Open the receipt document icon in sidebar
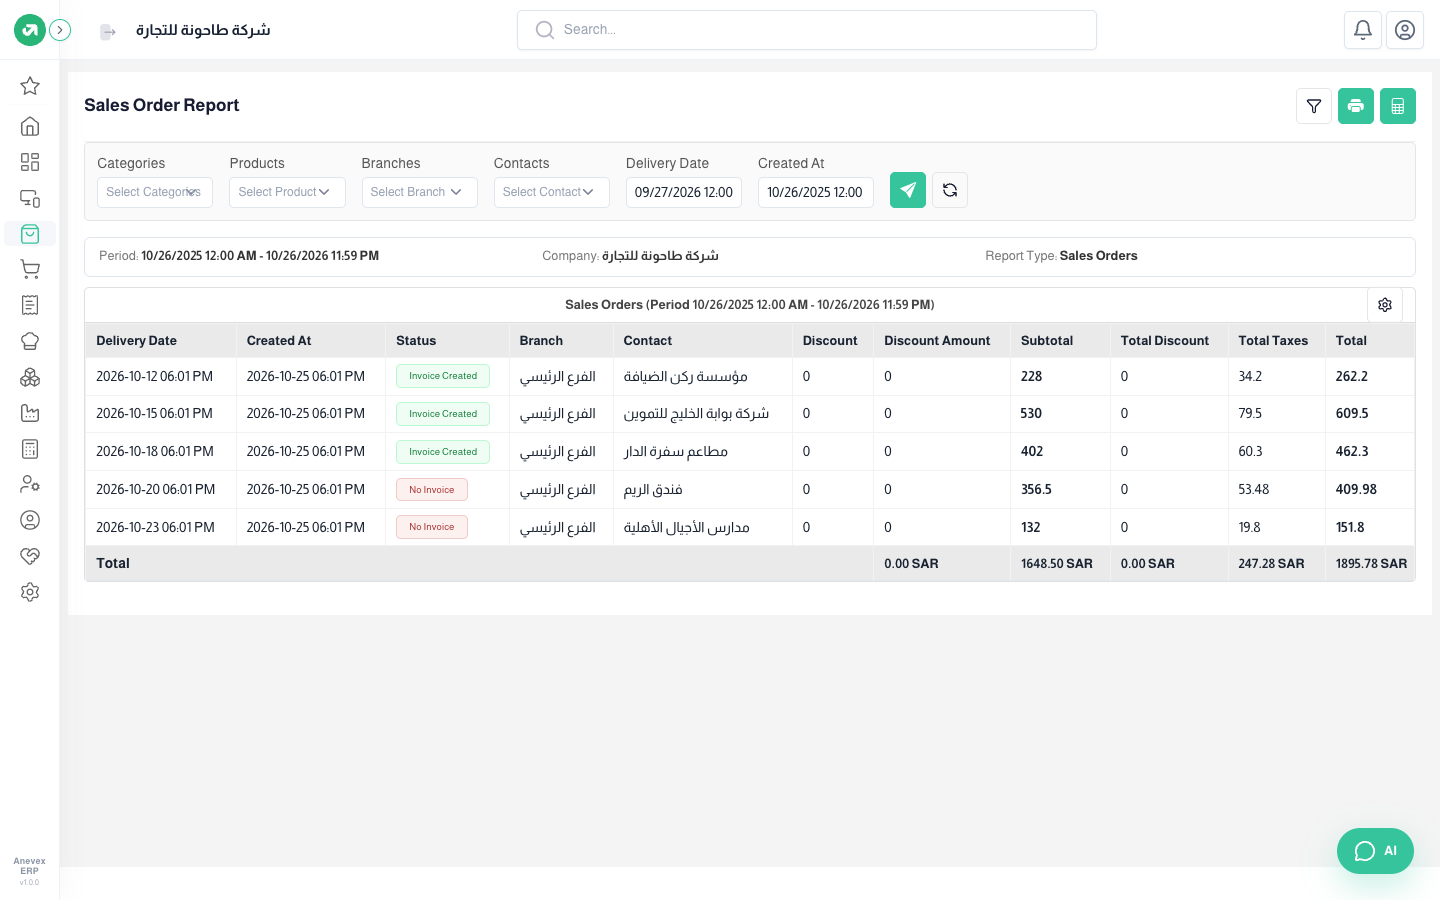The height and width of the screenshot is (900, 1440). point(30,305)
